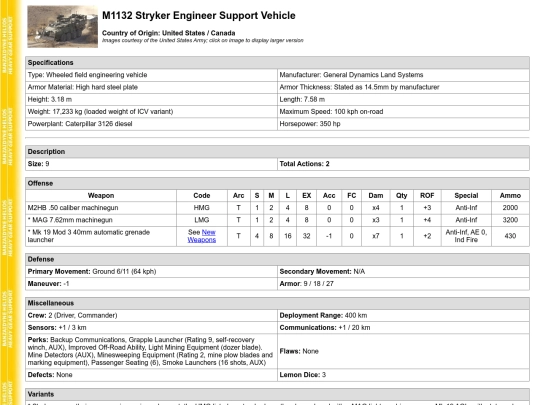Select the Manufacturer: General Dynamics Land Systems cell
The height and width of the screenshot is (405, 540).
click(403, 75)
